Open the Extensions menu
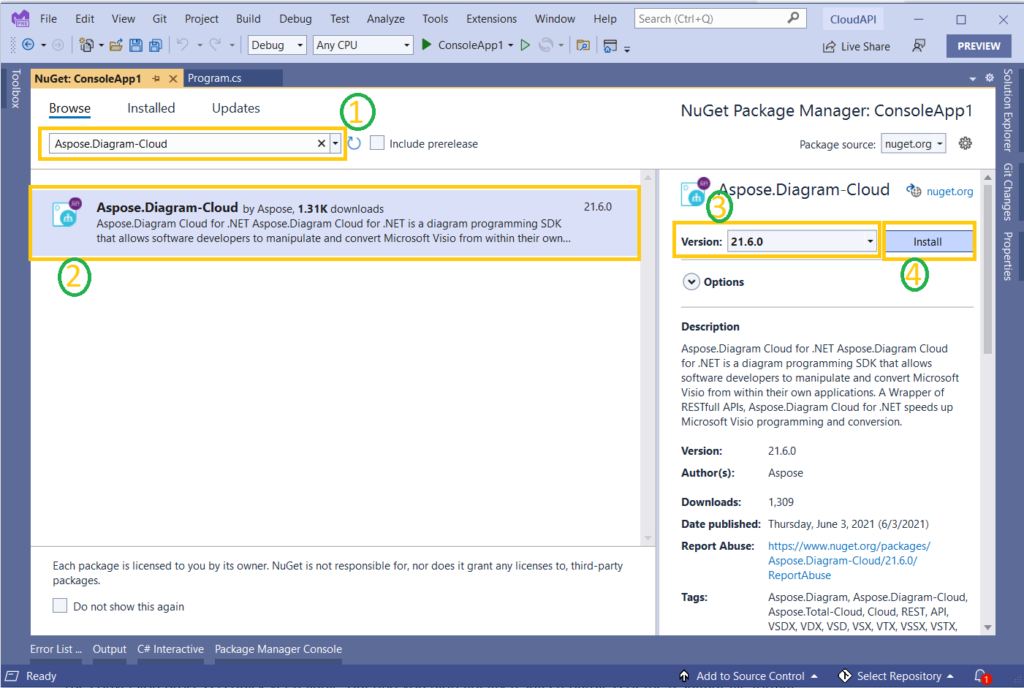Image resolution: width=1024 pixels, height=688 pixels. tap(491, 18)
